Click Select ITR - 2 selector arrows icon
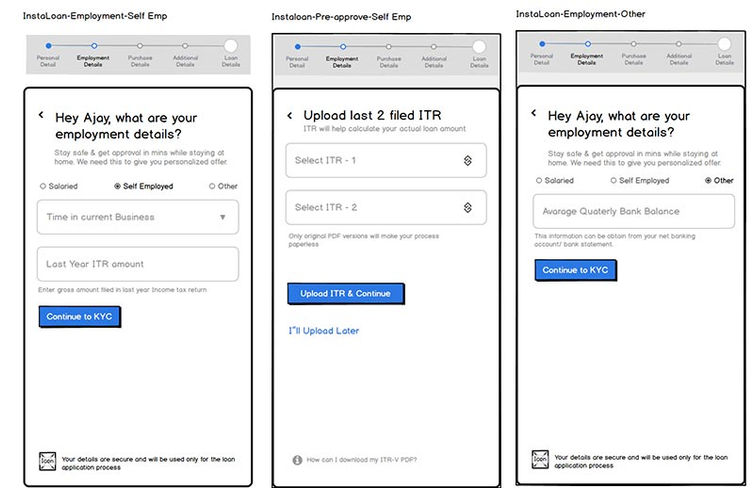 (467, 208)
